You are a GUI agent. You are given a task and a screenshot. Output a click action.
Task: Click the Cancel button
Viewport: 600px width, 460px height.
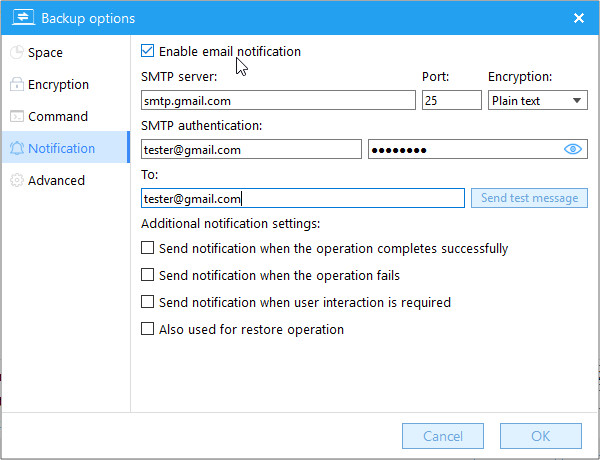443,436
